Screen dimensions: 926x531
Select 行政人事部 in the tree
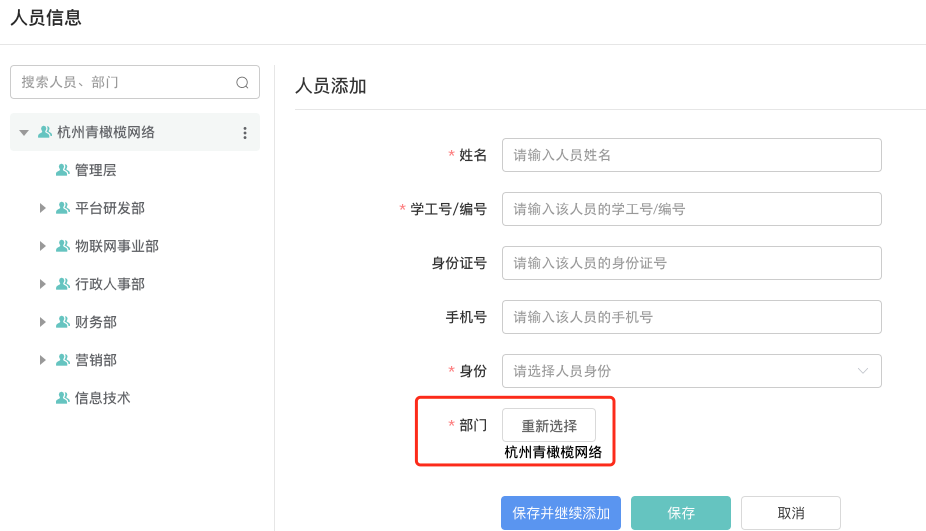110,284
